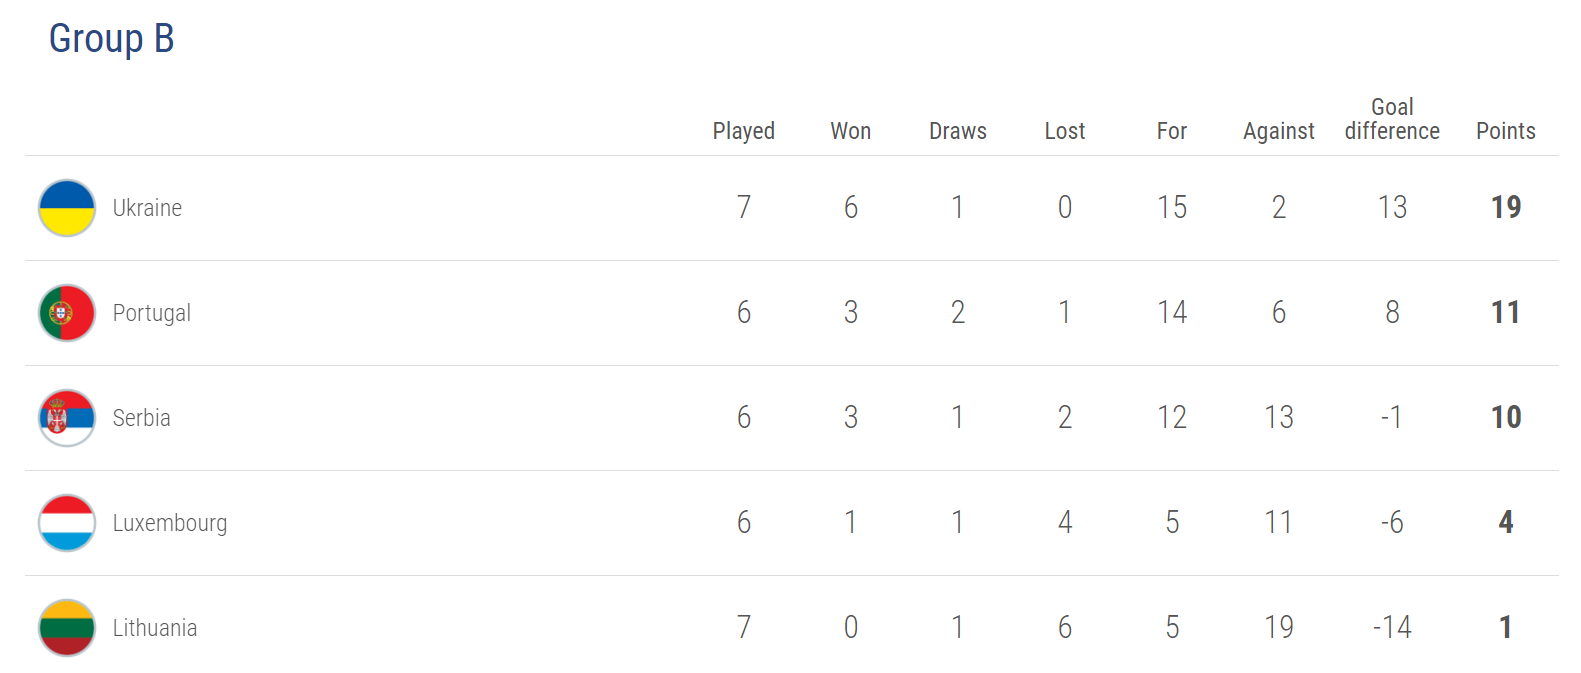Click Lithuania's -14 goal difference value
The width and height of the screenshot is (1581, 673).
(1392, 627)
